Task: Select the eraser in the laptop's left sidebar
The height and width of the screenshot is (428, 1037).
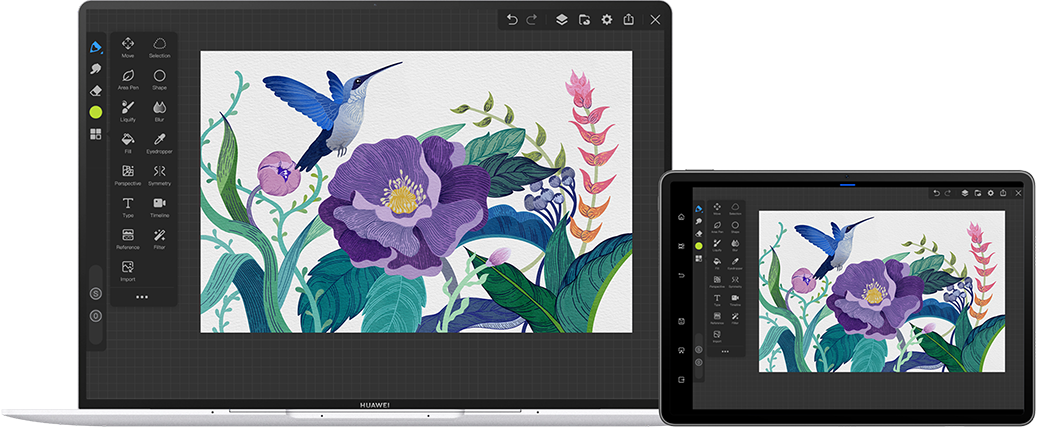Action: tap(96, 90)
